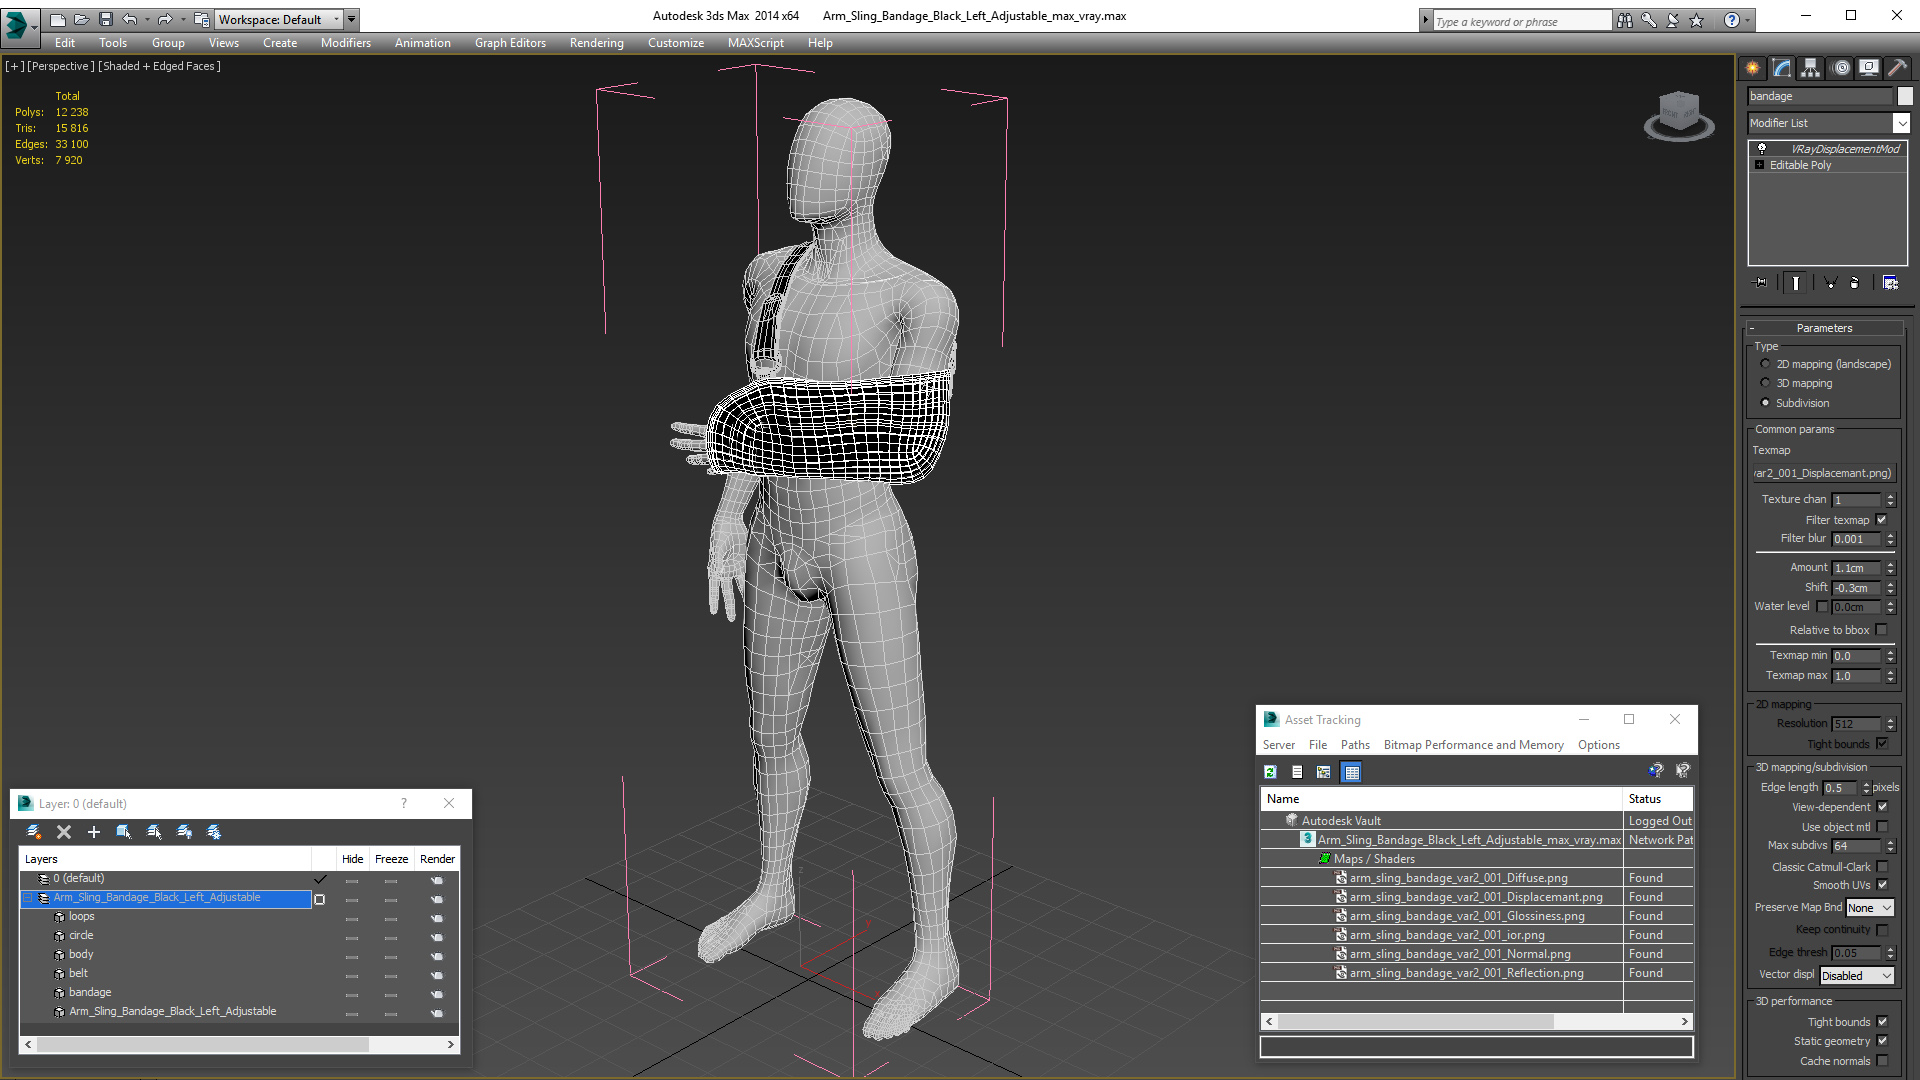Click the object color swatch next to bandage name
Screen dimensions: 1920x1080
coord(1905,96)
